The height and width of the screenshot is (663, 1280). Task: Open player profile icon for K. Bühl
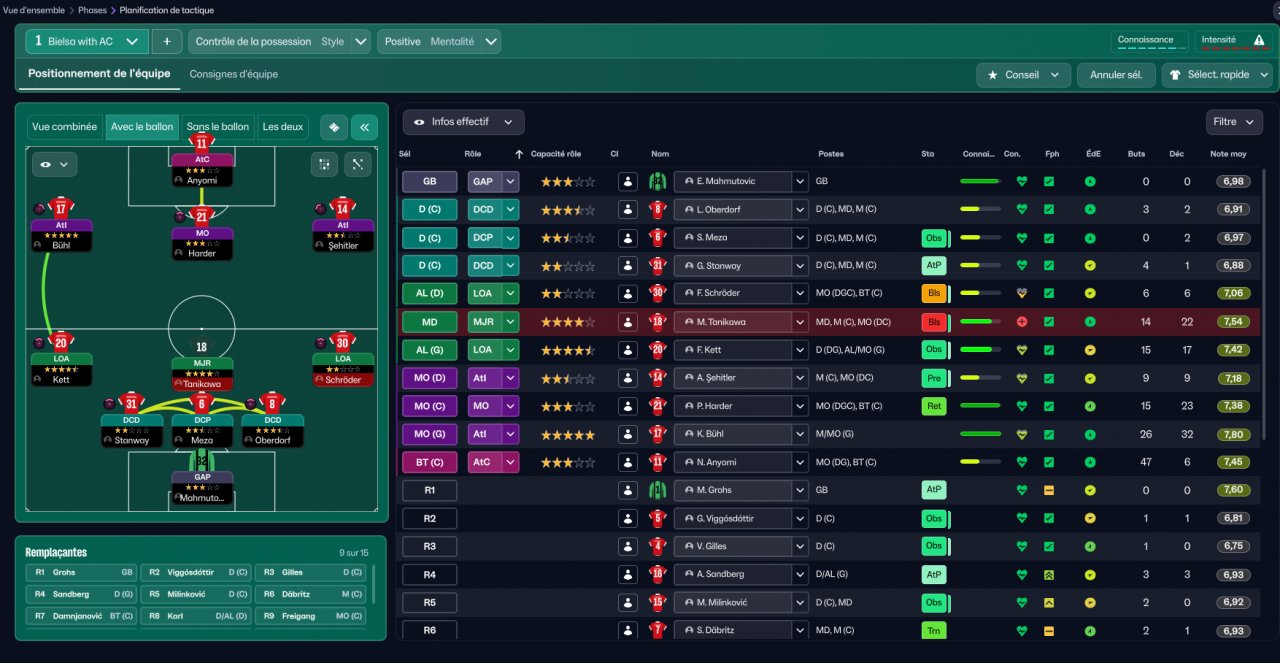pos(628,434)
